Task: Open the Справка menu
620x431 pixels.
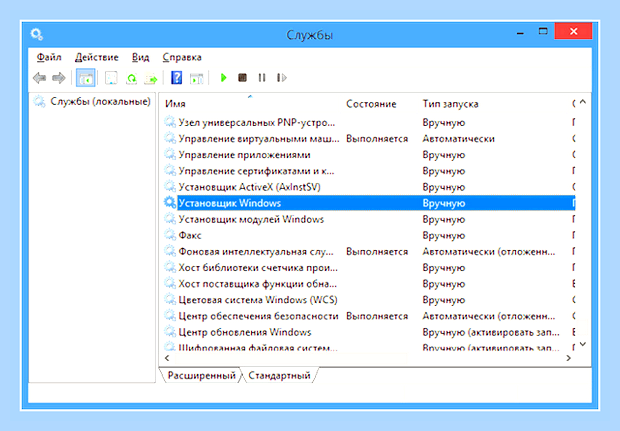Action: coord(182,57)
